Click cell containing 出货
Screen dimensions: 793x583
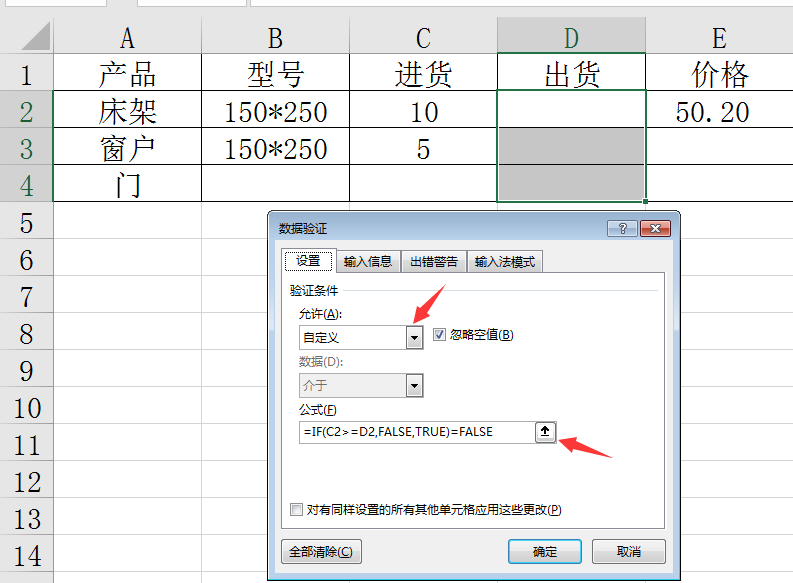coord(571,72)
